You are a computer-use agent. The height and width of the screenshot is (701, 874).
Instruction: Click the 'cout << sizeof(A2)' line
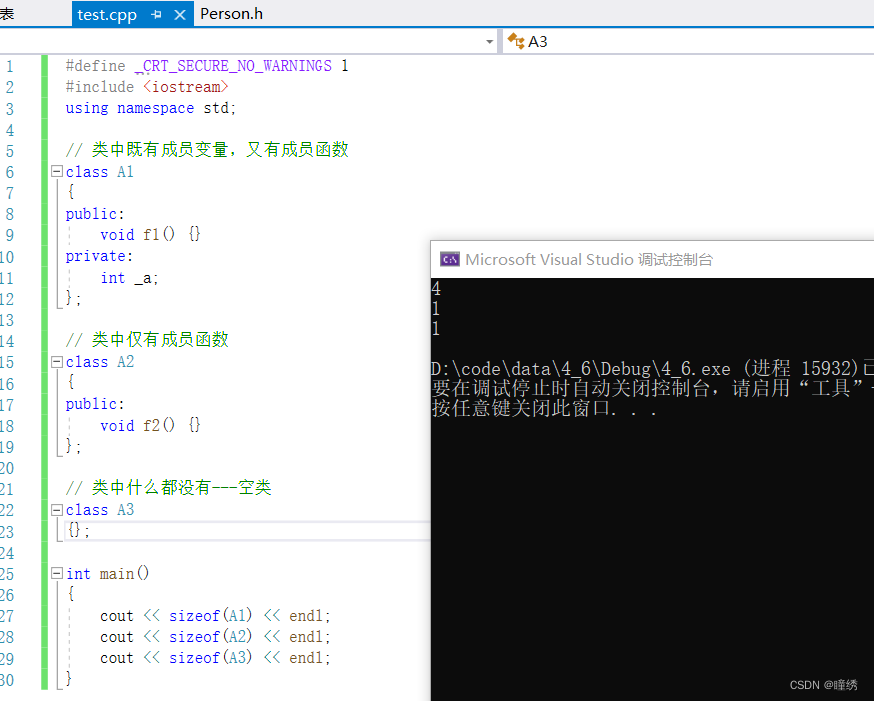[x=215, y=636]
